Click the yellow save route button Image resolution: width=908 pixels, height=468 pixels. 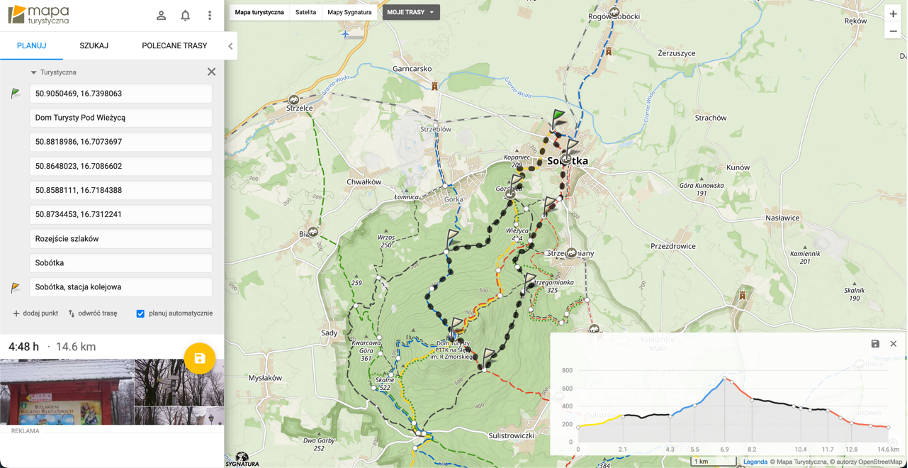pos(199,358)
